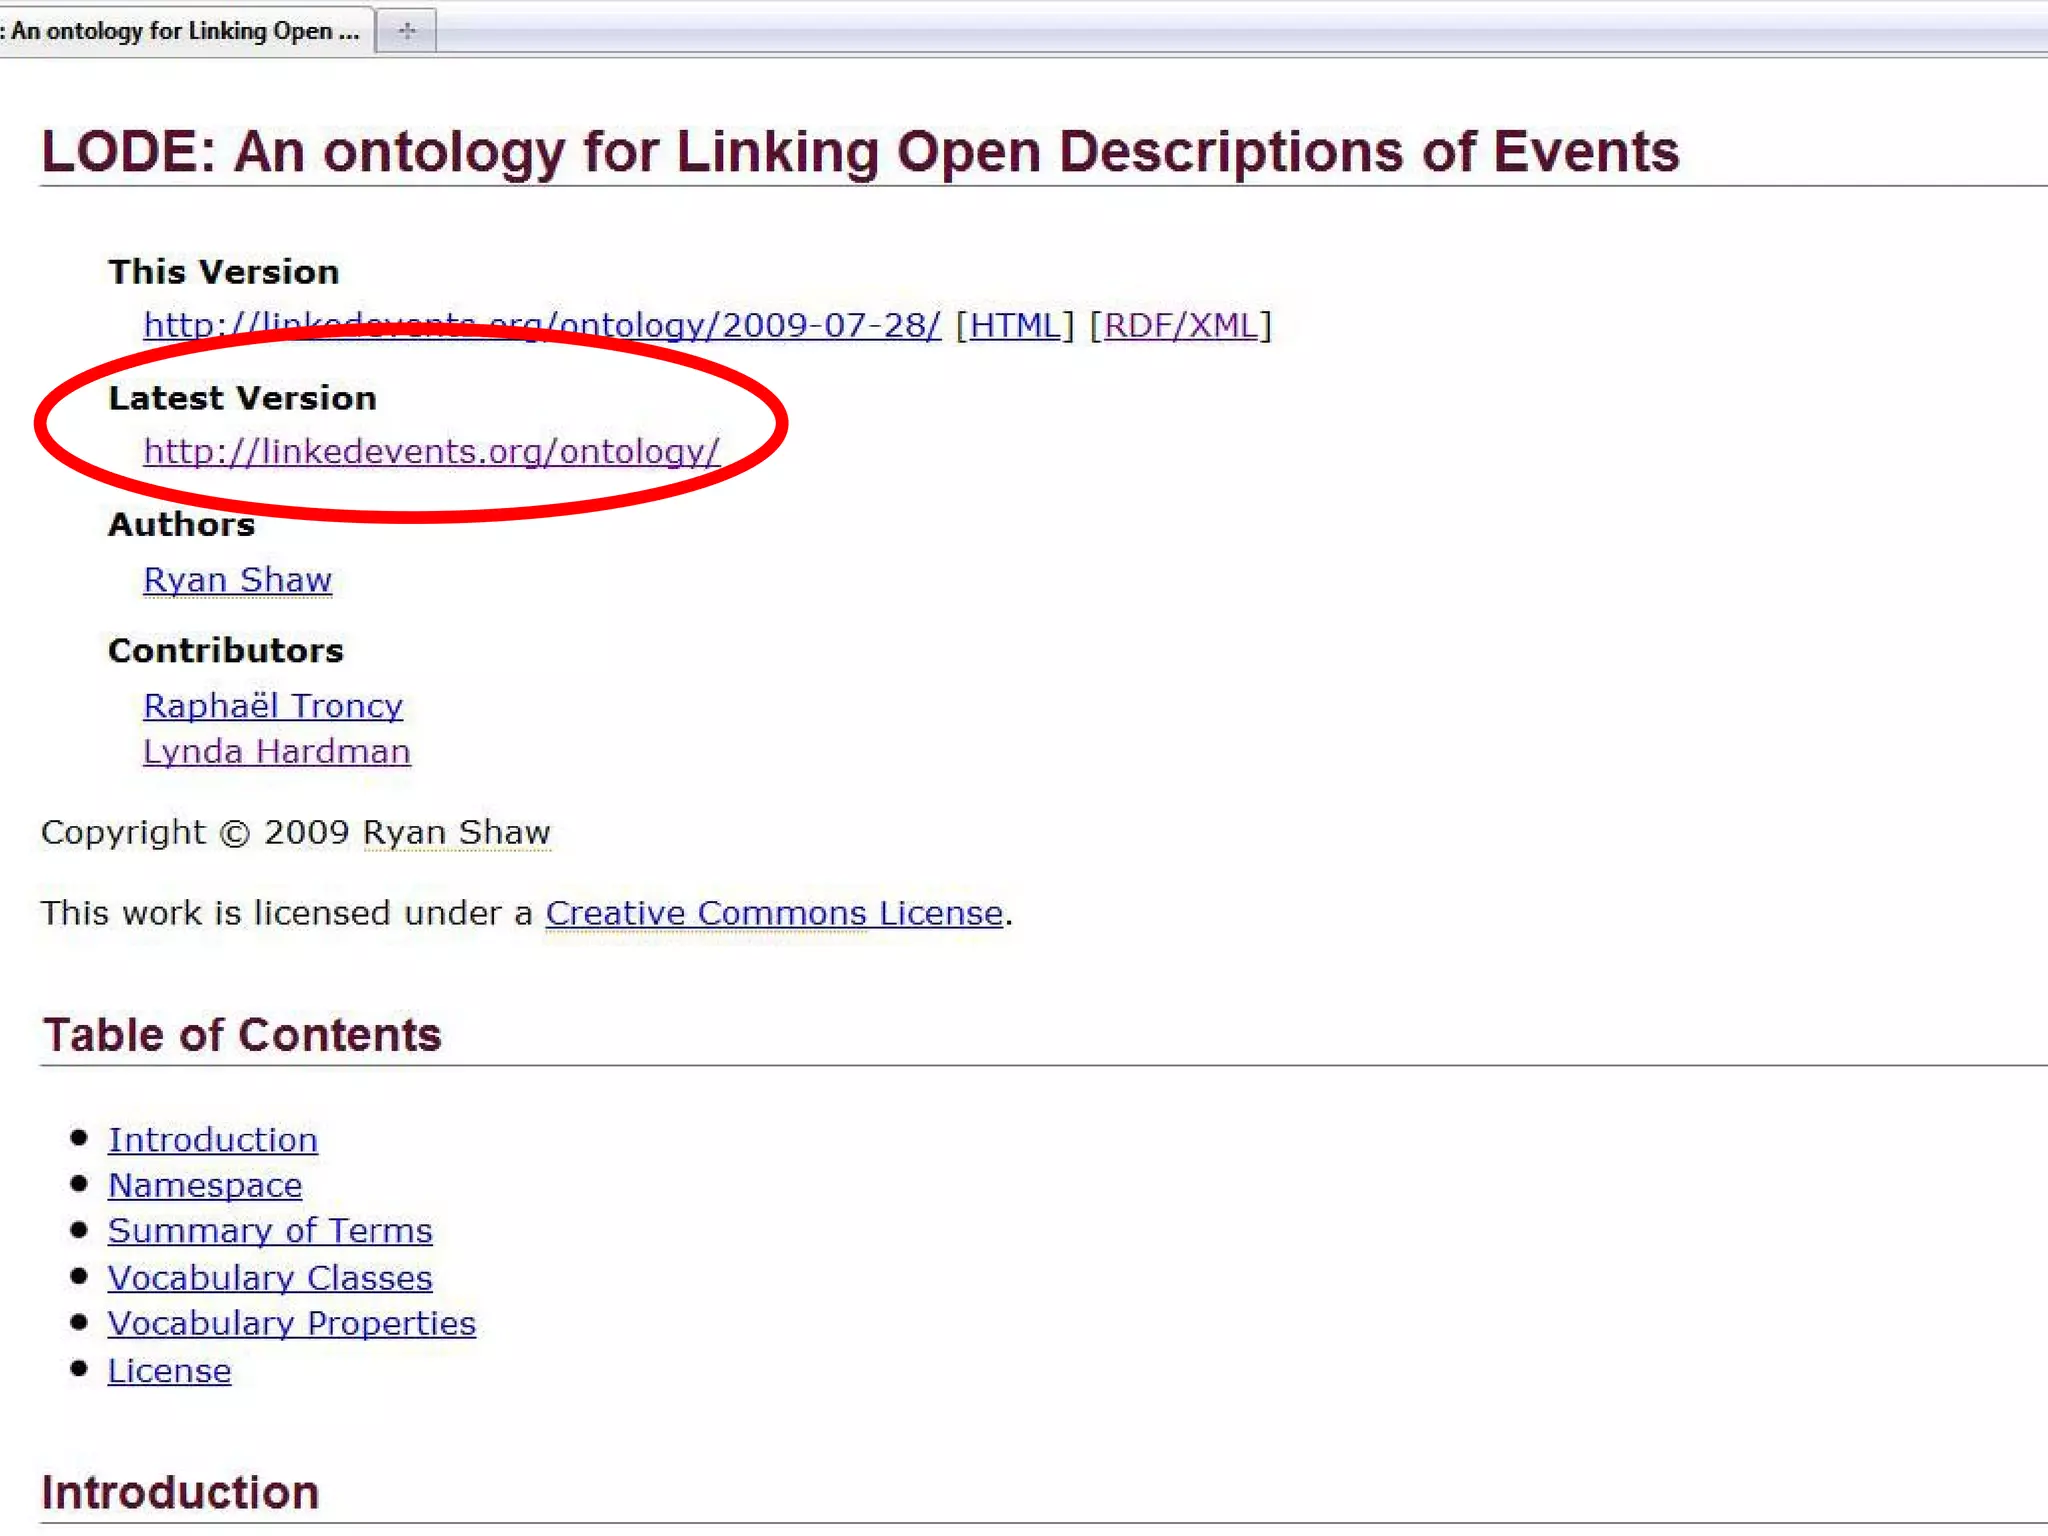
Task: Click the 'This Version' label
Action: [x=224, y=272]
